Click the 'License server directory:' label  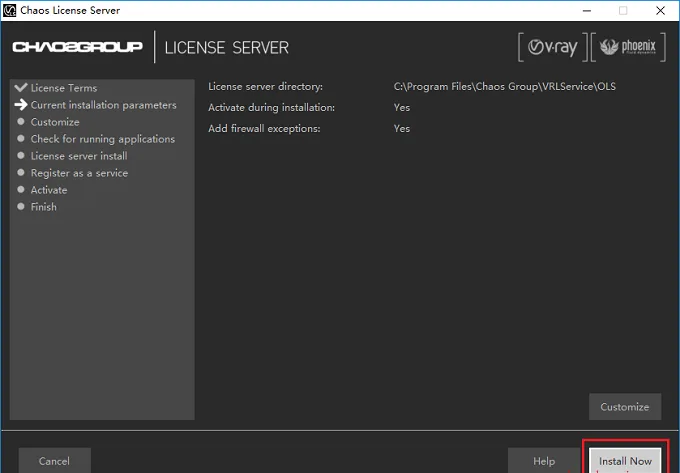coord(265,86)
